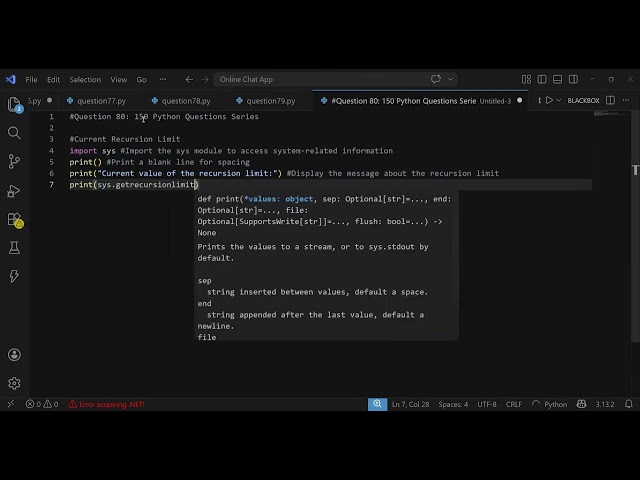This screenshot has height=480, width=640.
Task: Click line 3 comment Current Recursion Limit
Action: coord(124,139)
